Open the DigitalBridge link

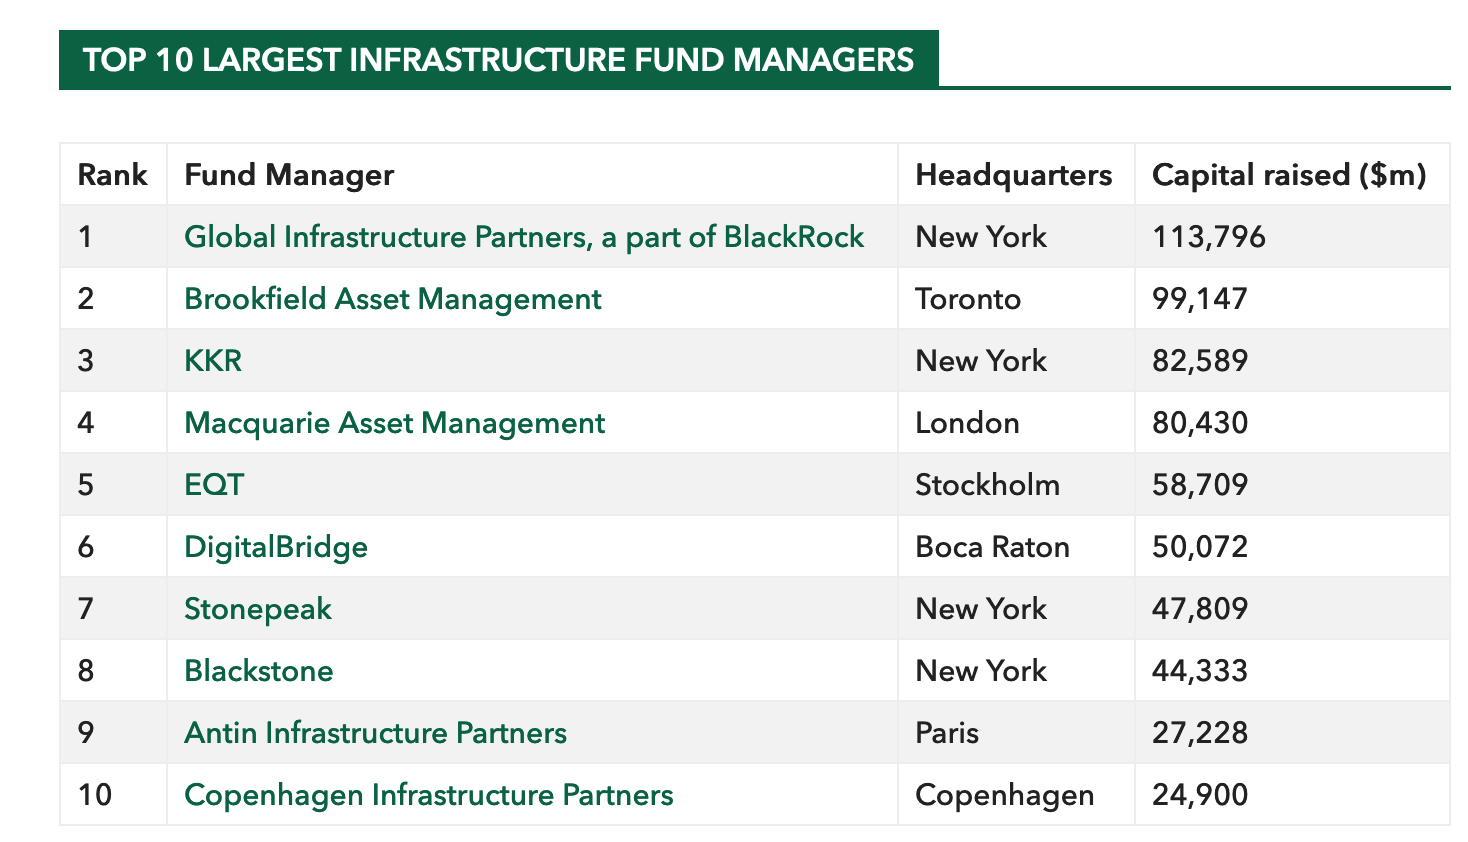point(276,547)
